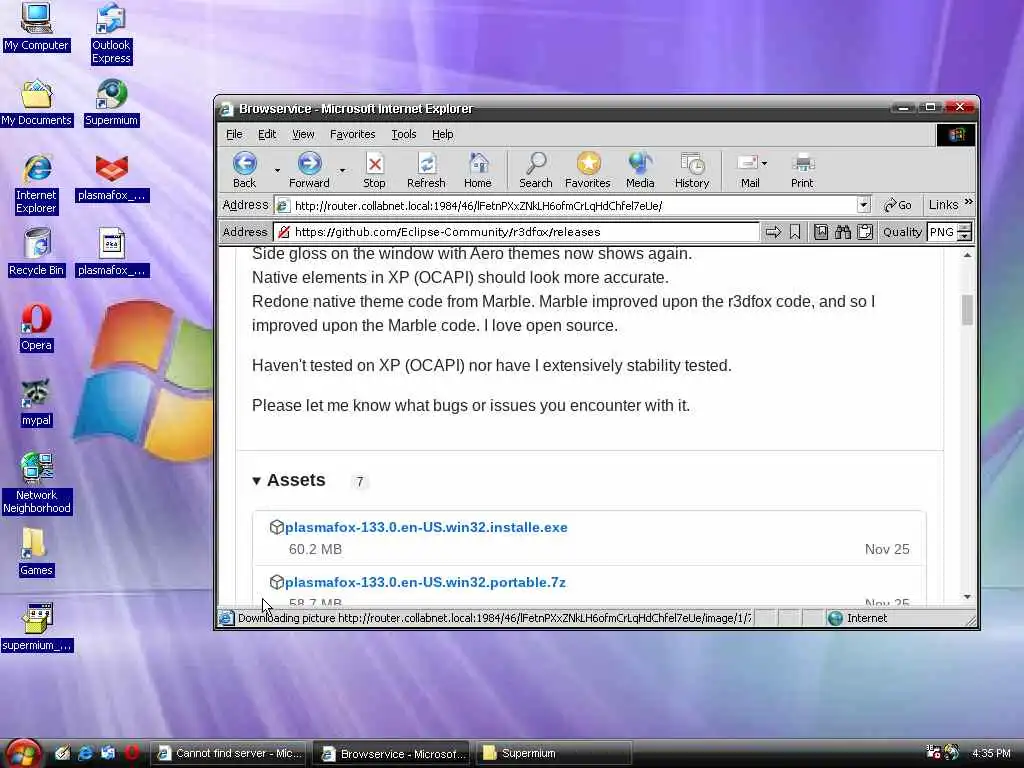The width and height of the screenshot is (1024, 768).
Task: Switch to Cannot find server taskbar window
Action: point(229,753)
